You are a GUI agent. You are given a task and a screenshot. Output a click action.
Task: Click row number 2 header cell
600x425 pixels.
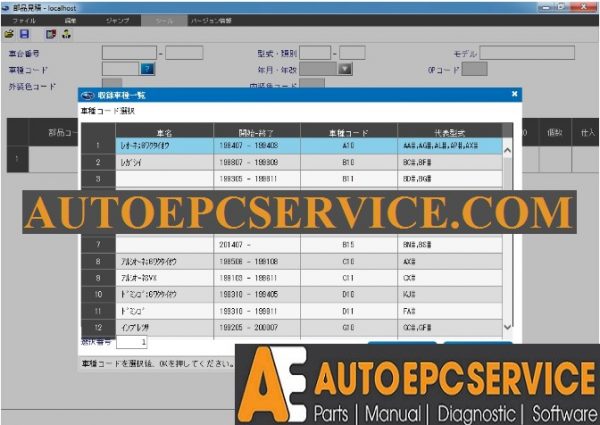98,162
